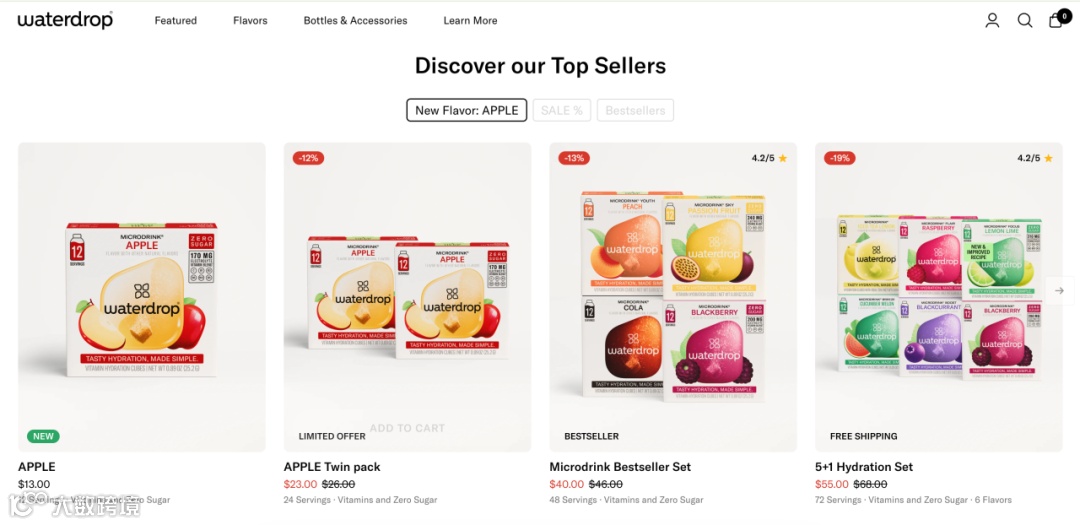
Task: Click the waterdrop logo
Action: point(65,20)
